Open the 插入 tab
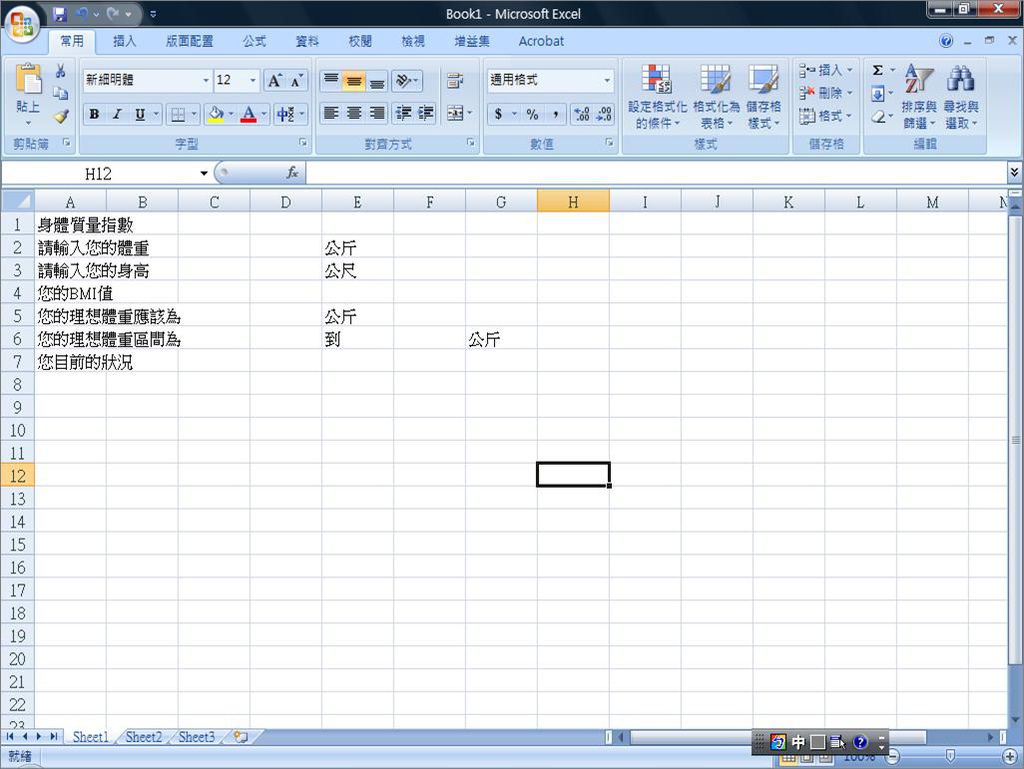 point(125,41)
